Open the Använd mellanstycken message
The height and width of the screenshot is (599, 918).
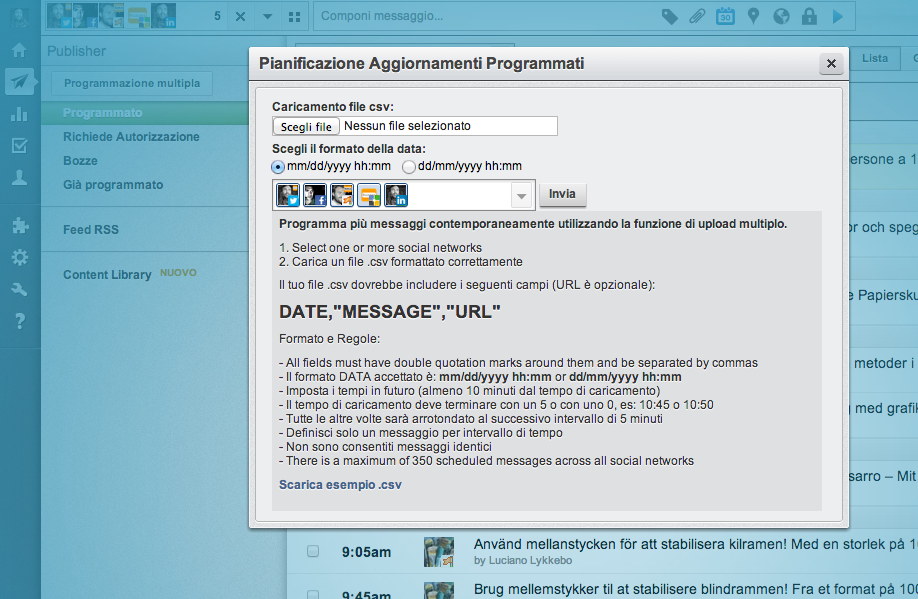tap(696, 544)
